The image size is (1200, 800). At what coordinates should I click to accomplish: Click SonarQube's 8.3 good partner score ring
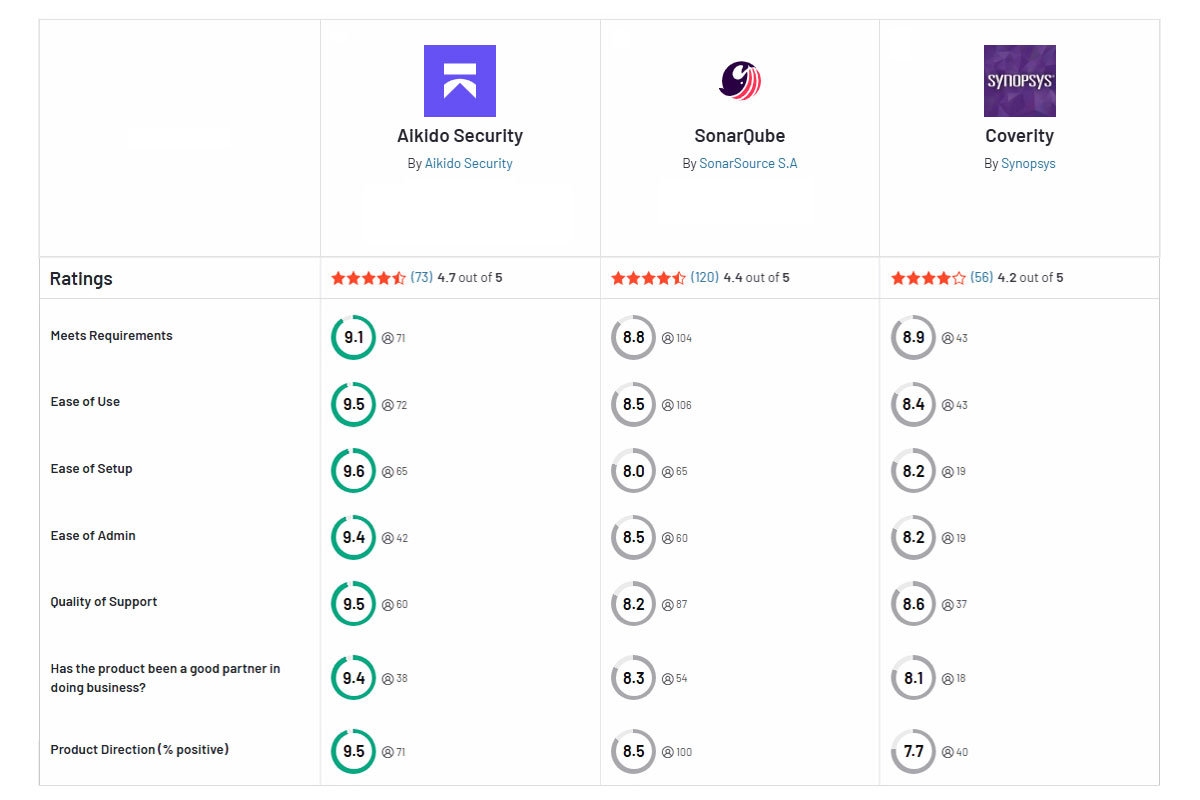pyautogui.click(x=634, y=678)
